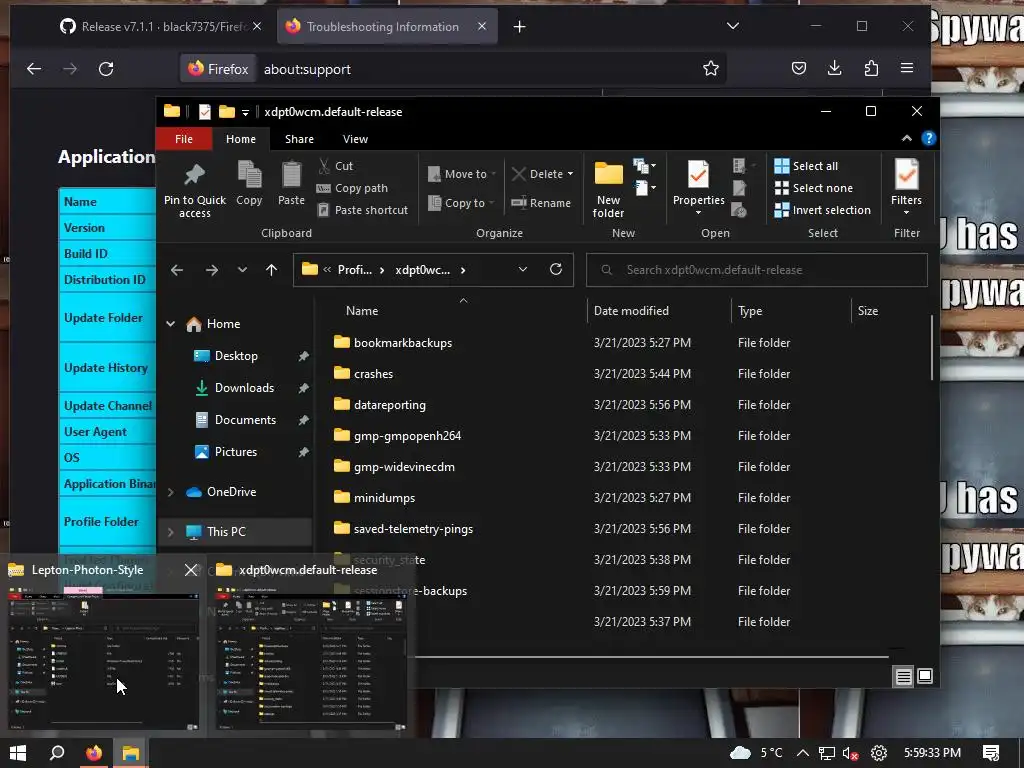The height and width of the screenshot is (768, 1024).
Task: Click the Copy icon in Clipboard group
Action: 249,184
